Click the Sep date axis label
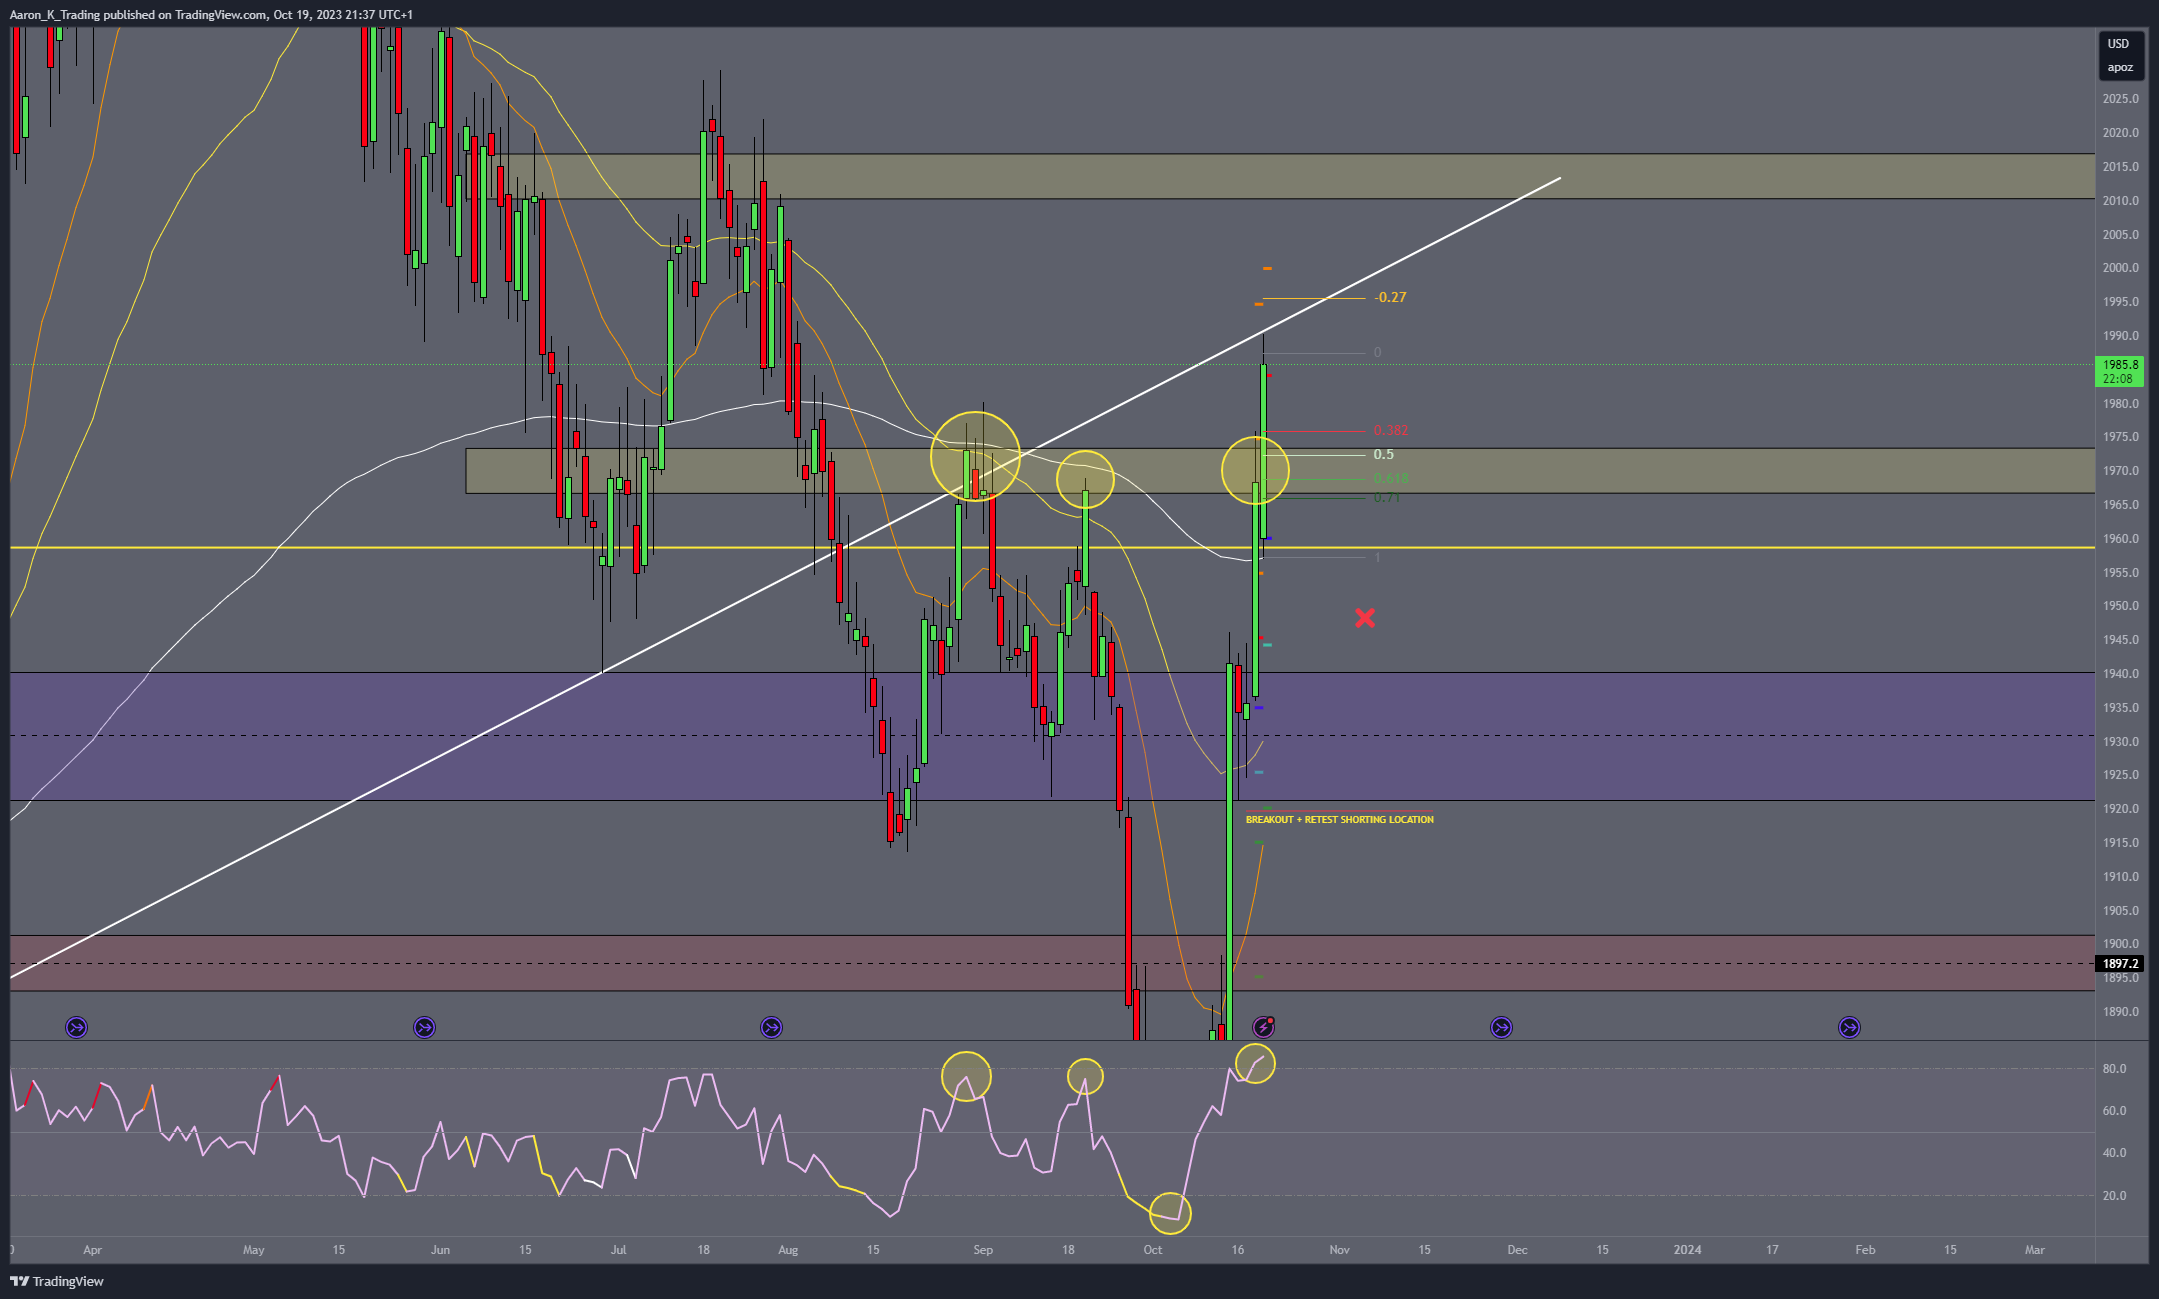This screenshot has height=1299, width=2159. pyautogui.click(x=983, y=1250)
